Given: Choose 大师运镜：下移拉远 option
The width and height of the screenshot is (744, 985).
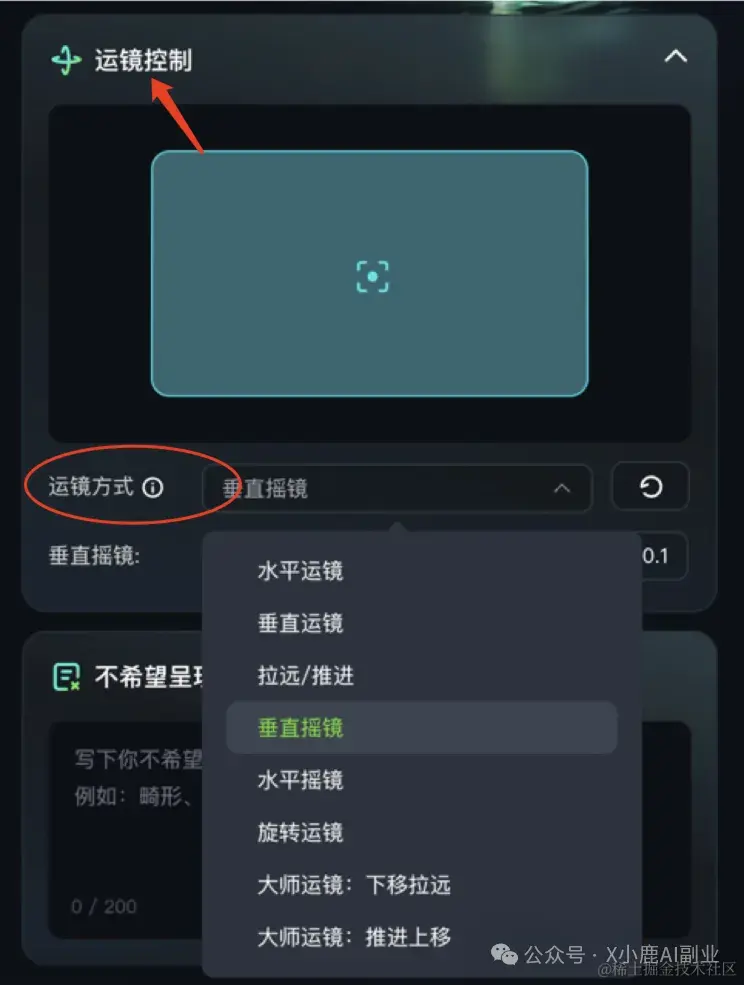Looking at the screenshot, I should [x=354, y=884].
